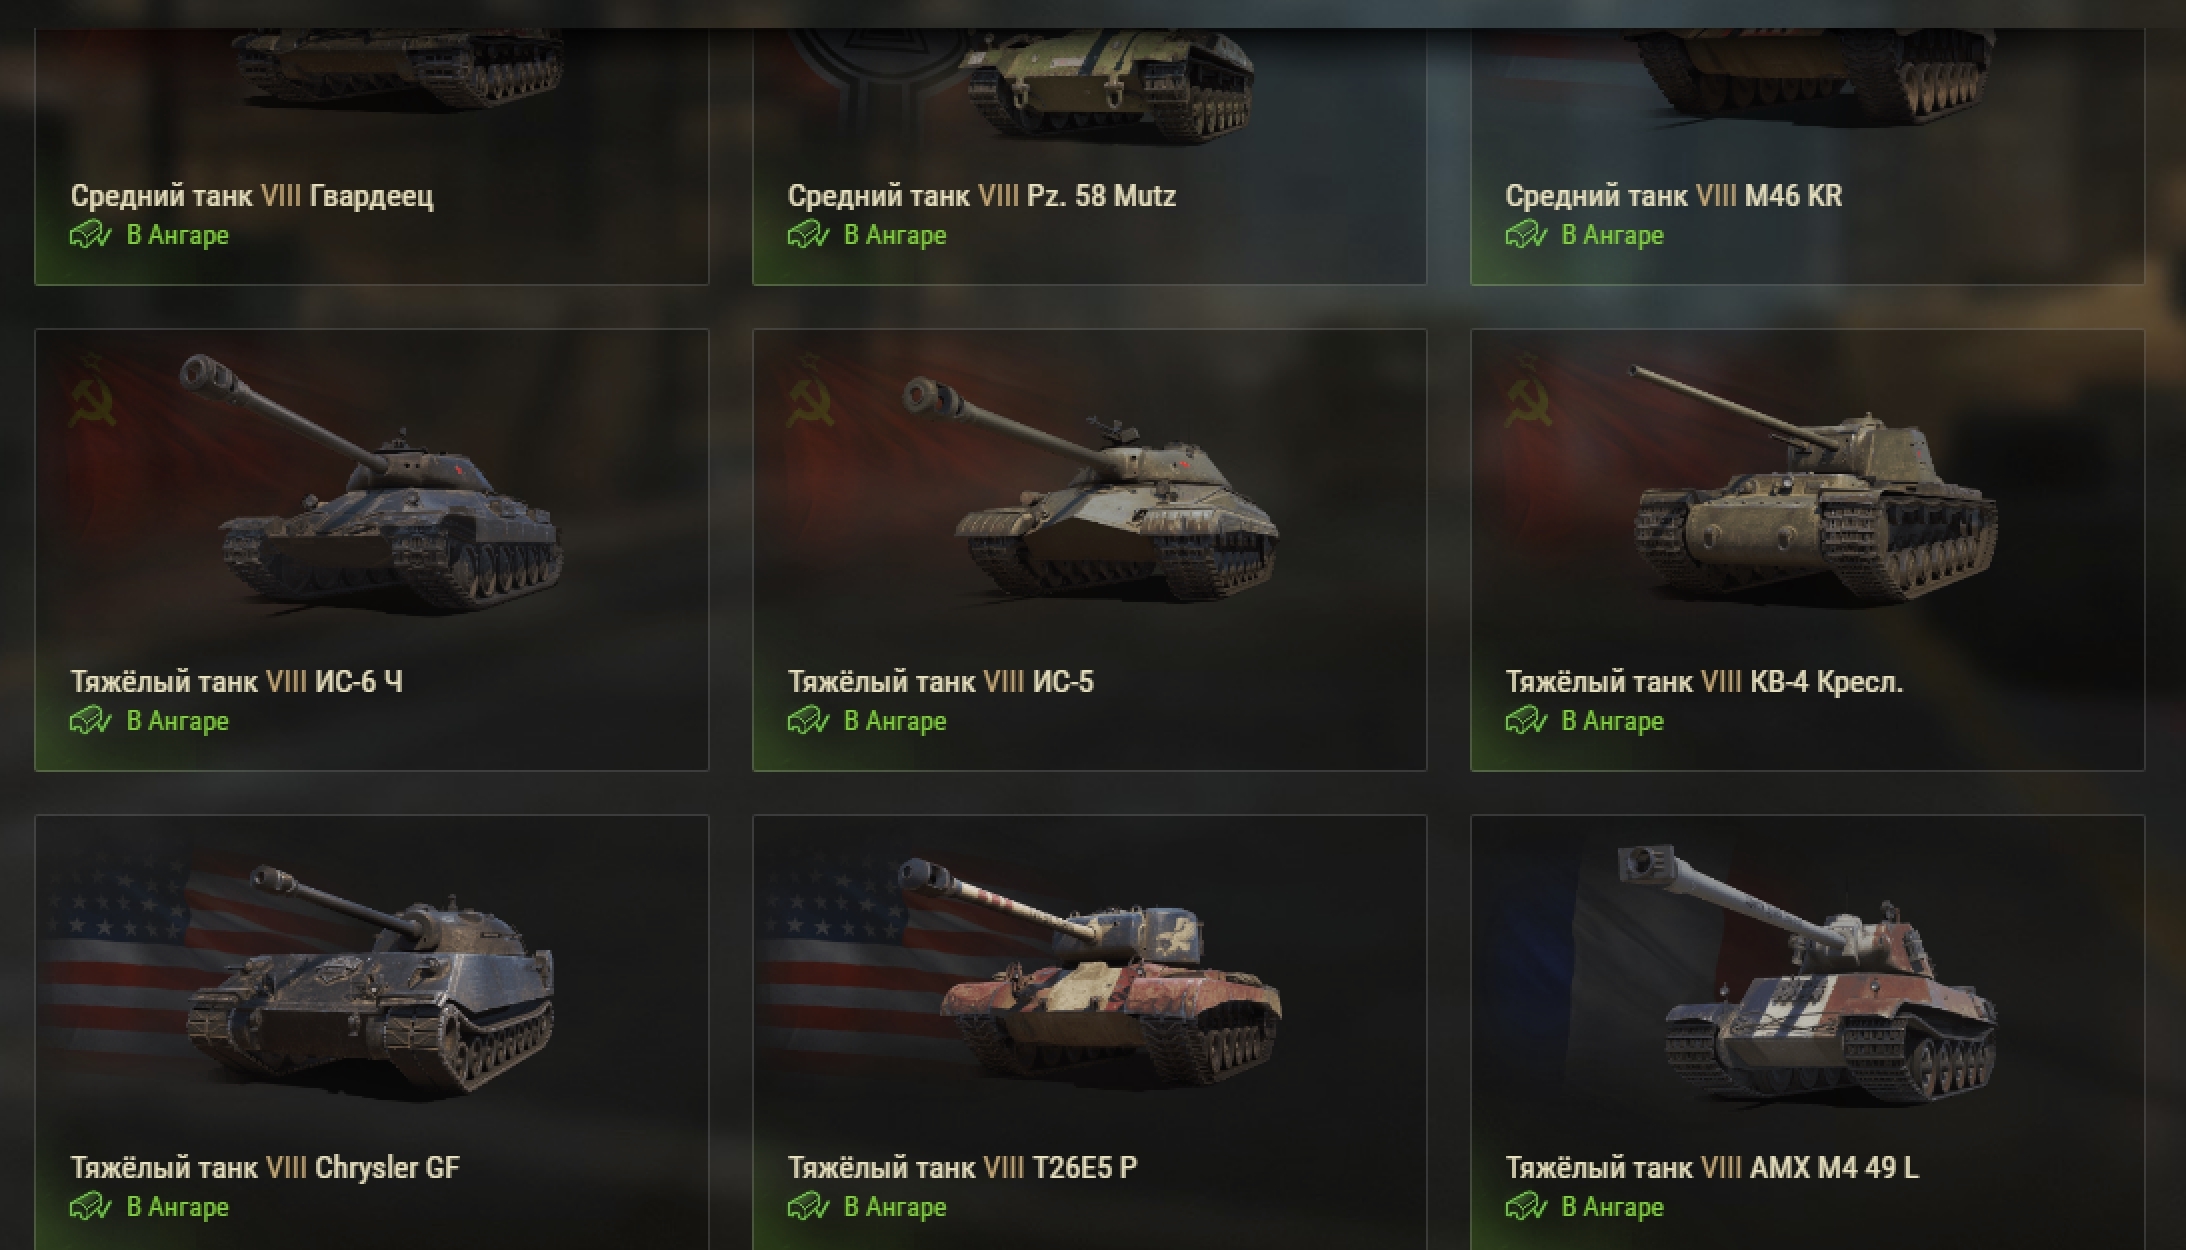Click hangar icon under ИС-5

809,721
